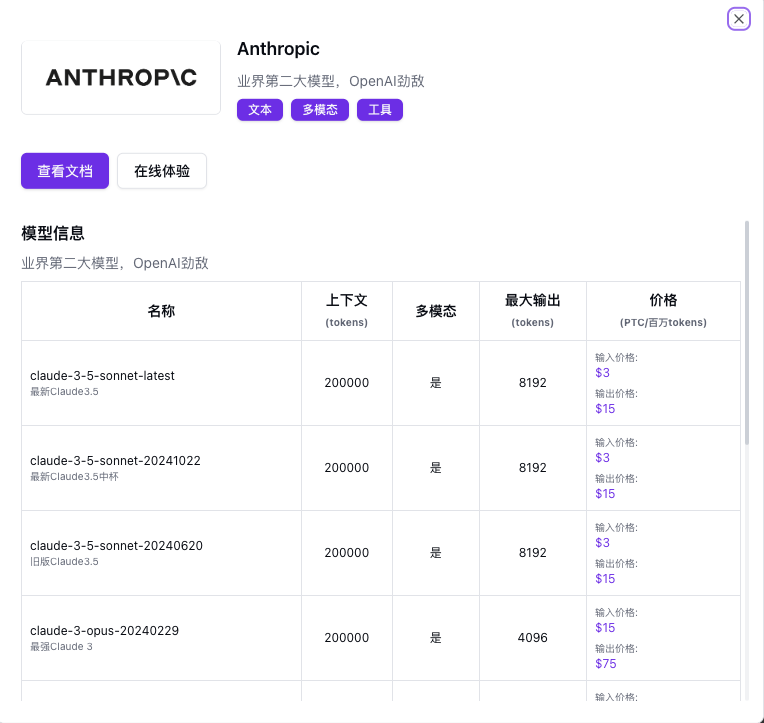Click the 多模态 column header
The image size is (764, 723).
click(x=436, y=311)
